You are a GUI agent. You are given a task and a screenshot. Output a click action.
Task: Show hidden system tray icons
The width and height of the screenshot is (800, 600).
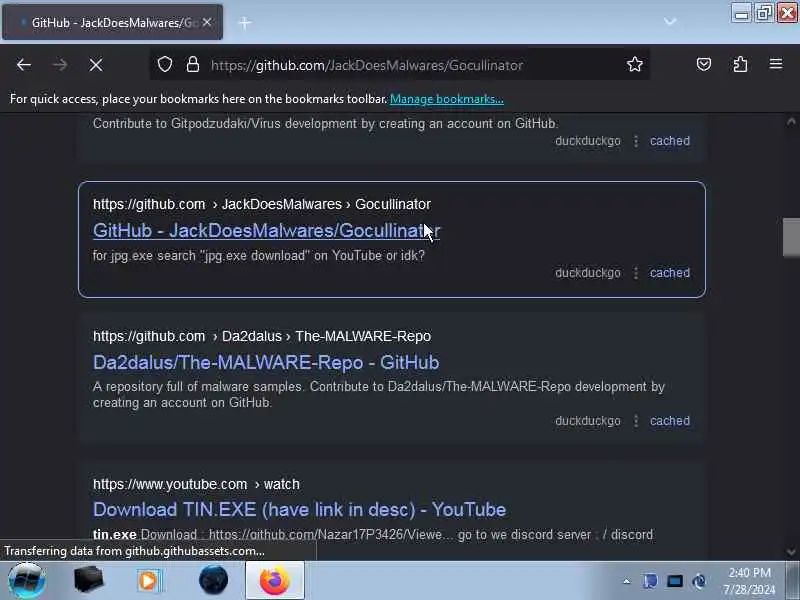coord(627,581)
